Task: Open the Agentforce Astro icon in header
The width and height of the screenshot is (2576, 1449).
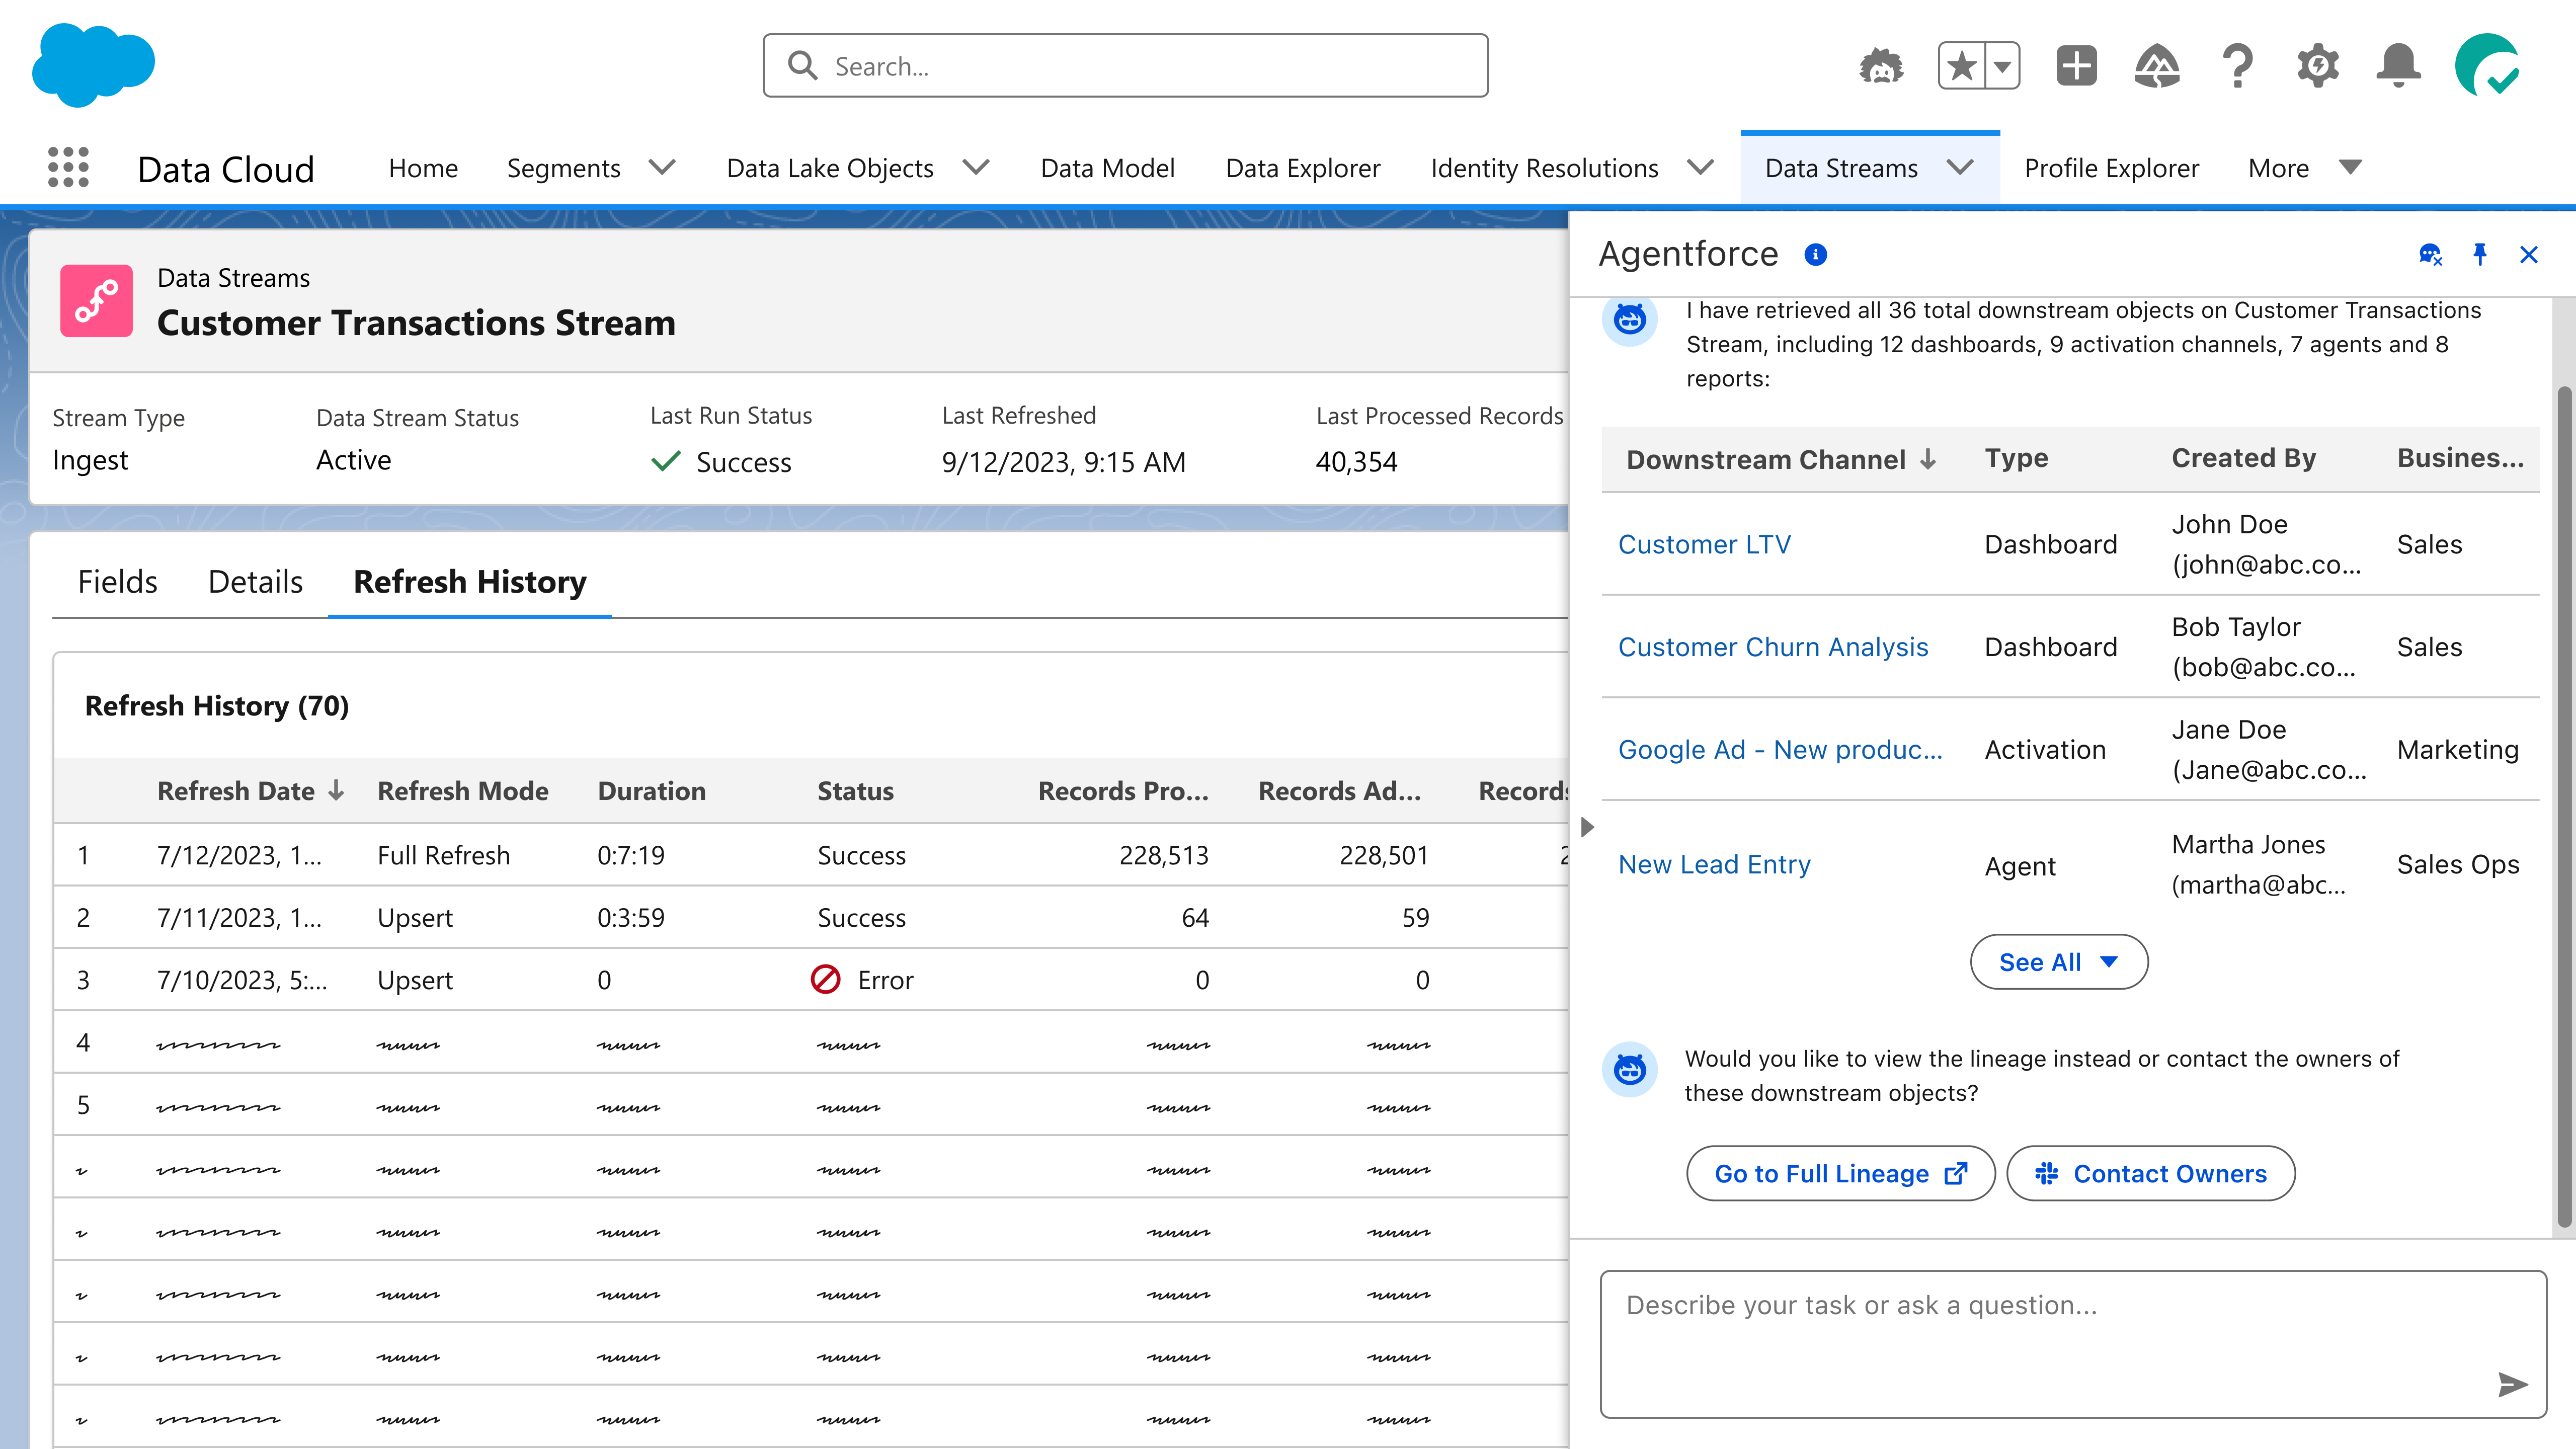Action: 1881,66
